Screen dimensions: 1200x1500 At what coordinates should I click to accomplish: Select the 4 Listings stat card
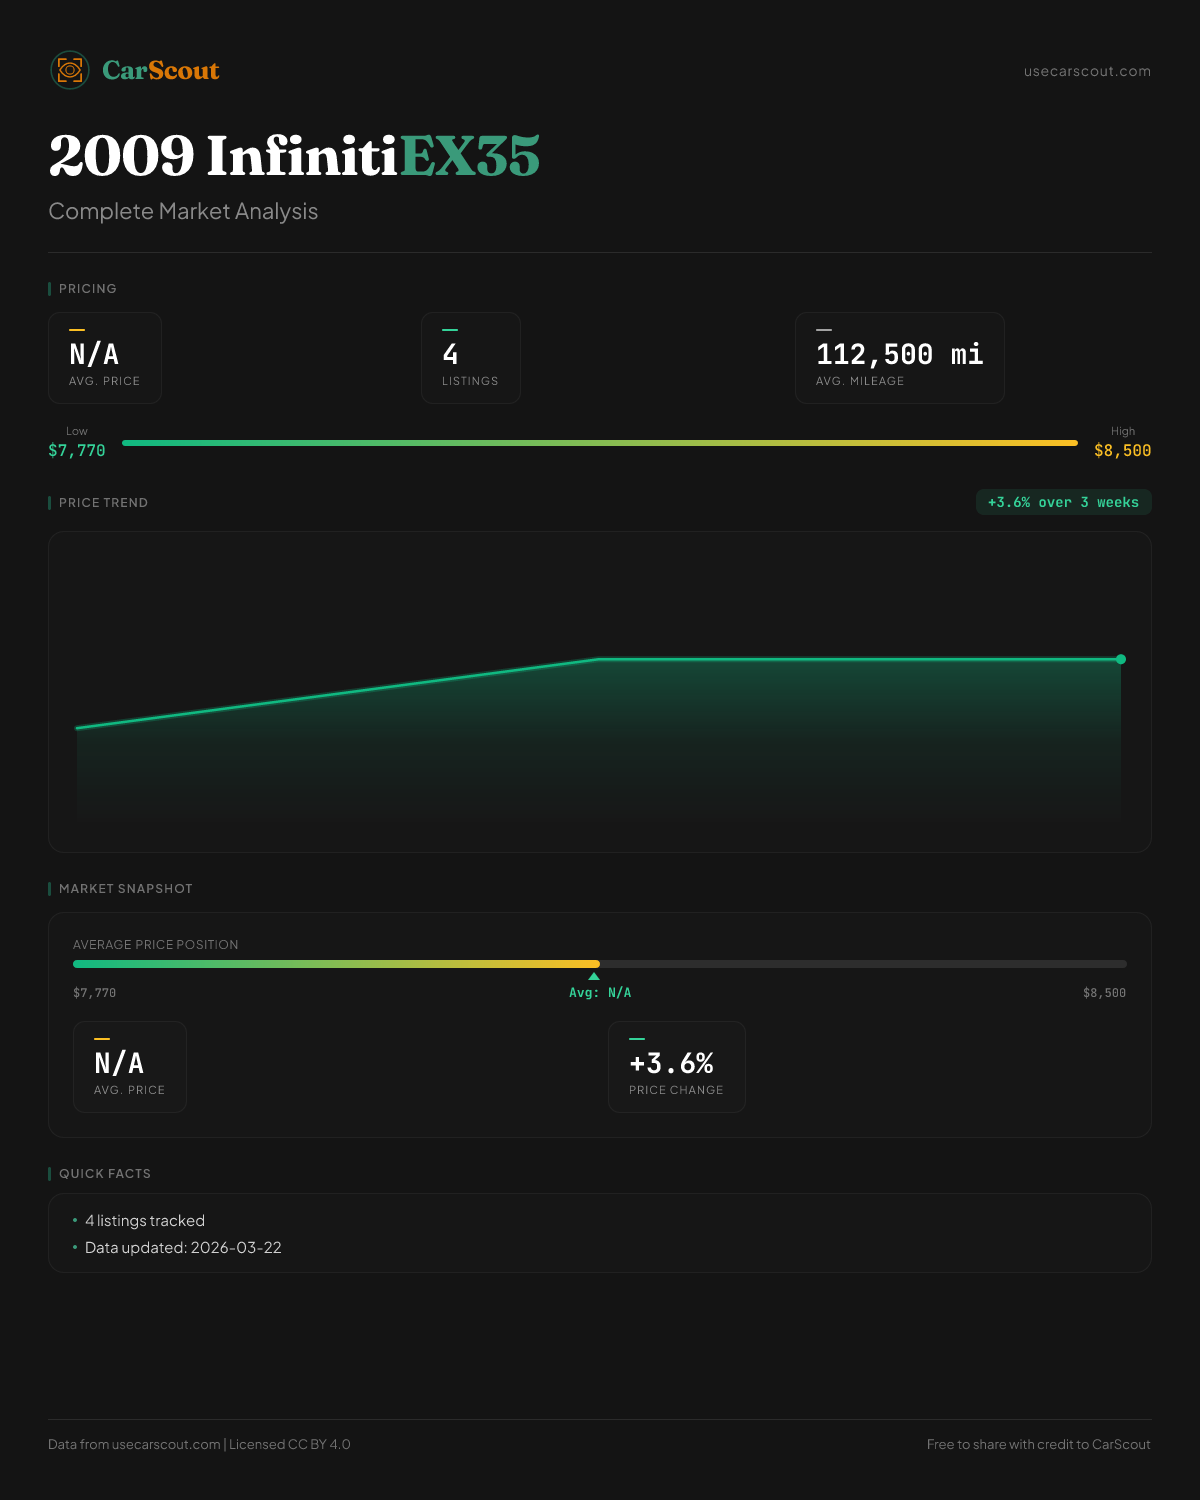470,358
